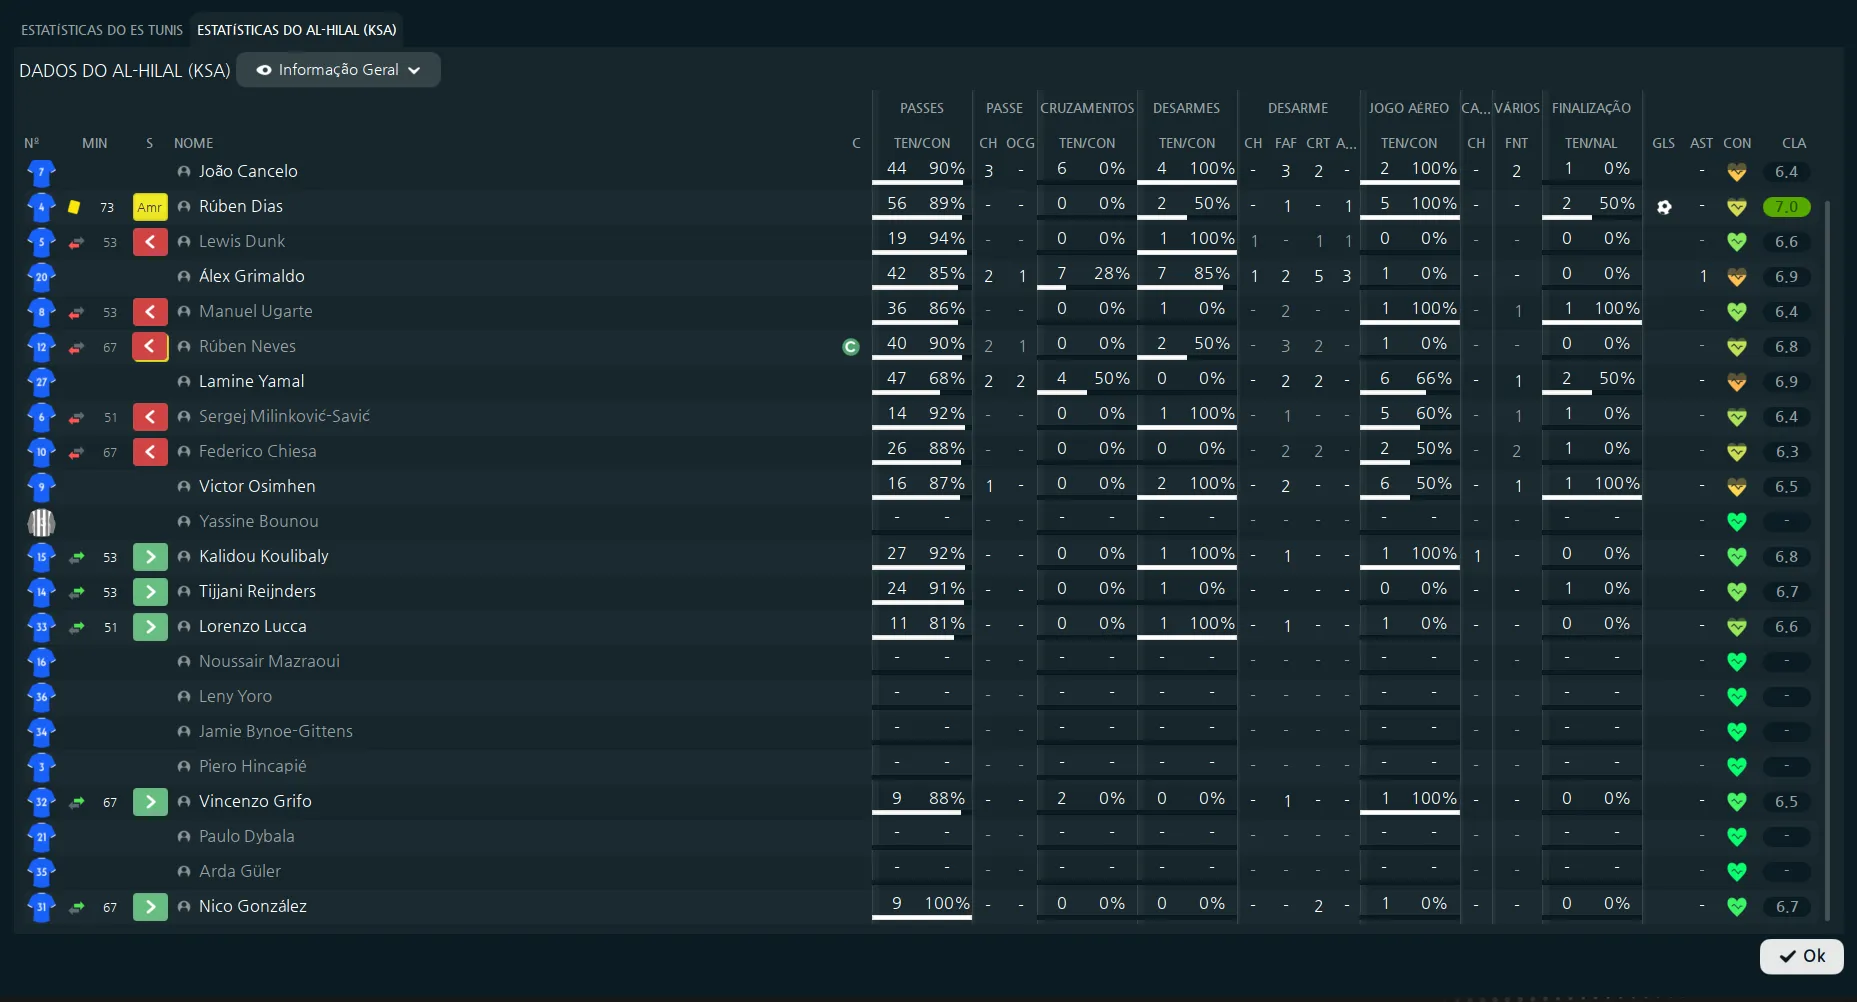Screen dimensions: 1857x1002
Task: Click Álex Grimaldo's 28% crossing cell
Action: [x=1111, y=273]
